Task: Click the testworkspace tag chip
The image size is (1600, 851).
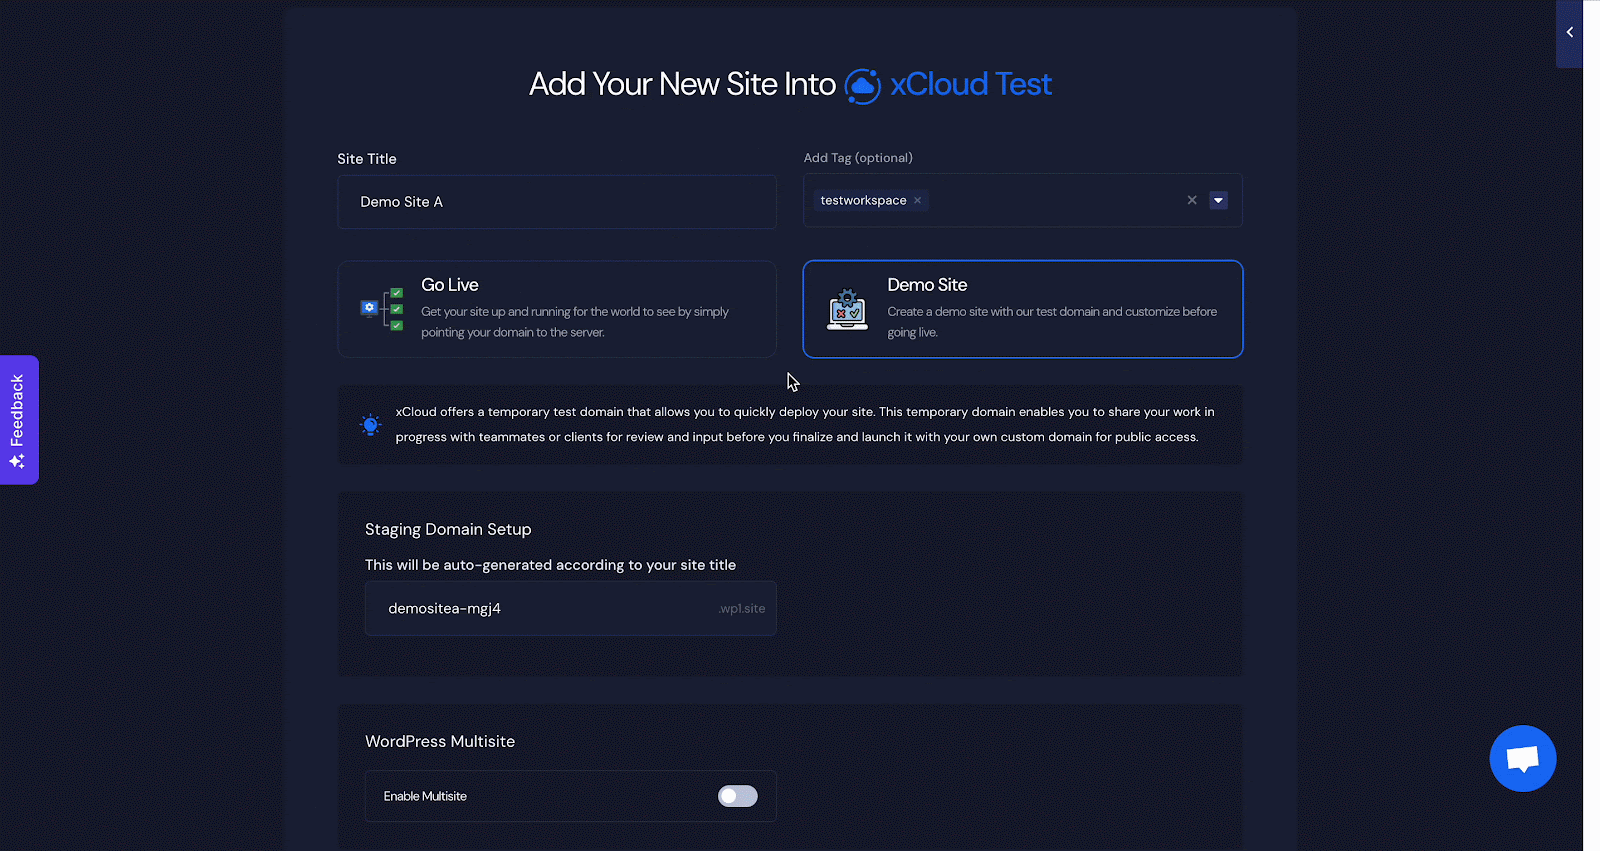Action: click(871, 200)
